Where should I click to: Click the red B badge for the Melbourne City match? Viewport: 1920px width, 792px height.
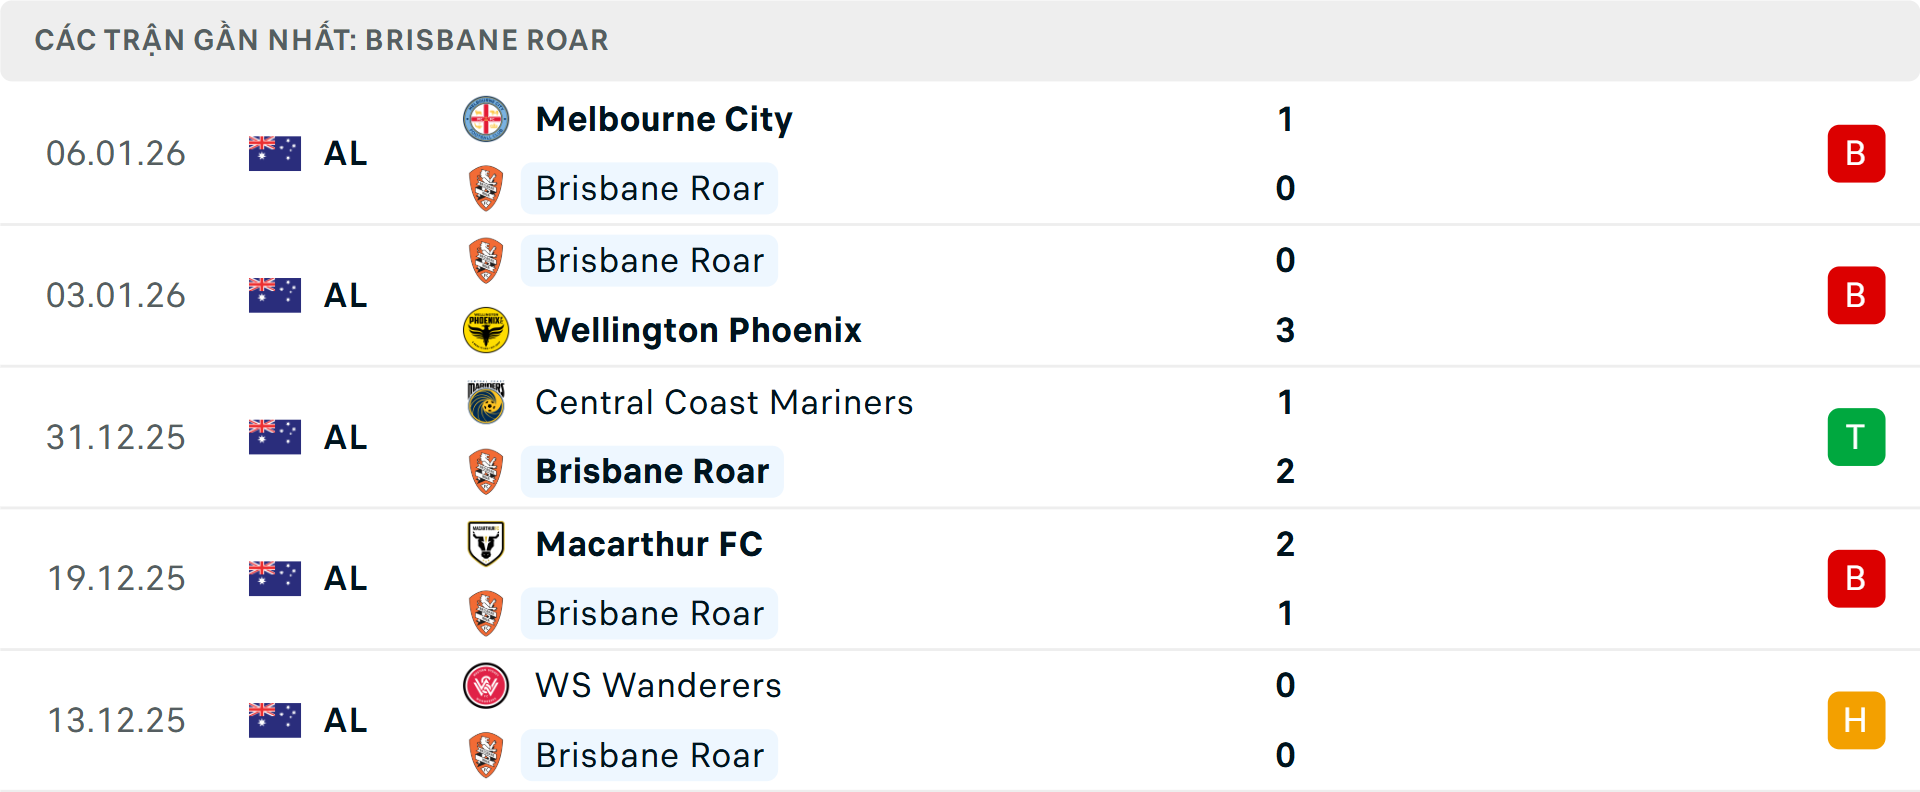pos(1856,153)
